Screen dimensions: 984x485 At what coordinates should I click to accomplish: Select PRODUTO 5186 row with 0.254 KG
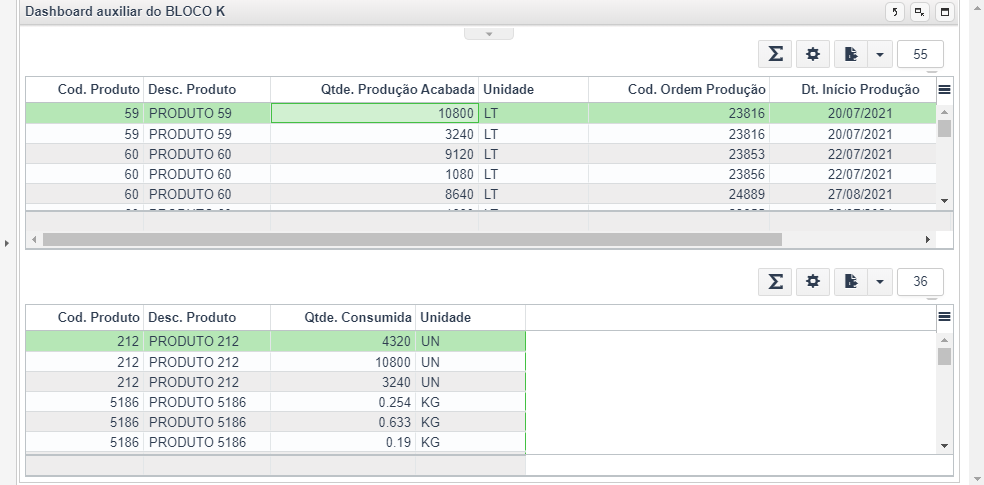275,402
